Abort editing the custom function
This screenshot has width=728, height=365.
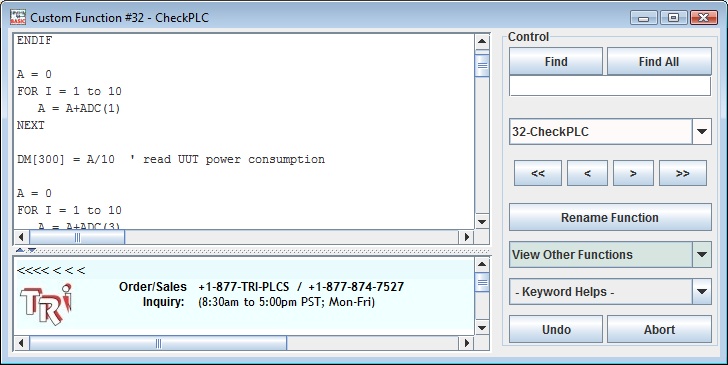pos(659,329)
